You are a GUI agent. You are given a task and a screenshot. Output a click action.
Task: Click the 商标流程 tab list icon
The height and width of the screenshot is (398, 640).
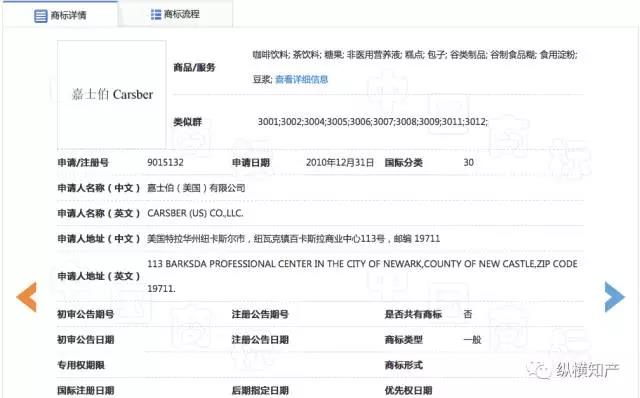pyautogui.click(x=156, y=14)
